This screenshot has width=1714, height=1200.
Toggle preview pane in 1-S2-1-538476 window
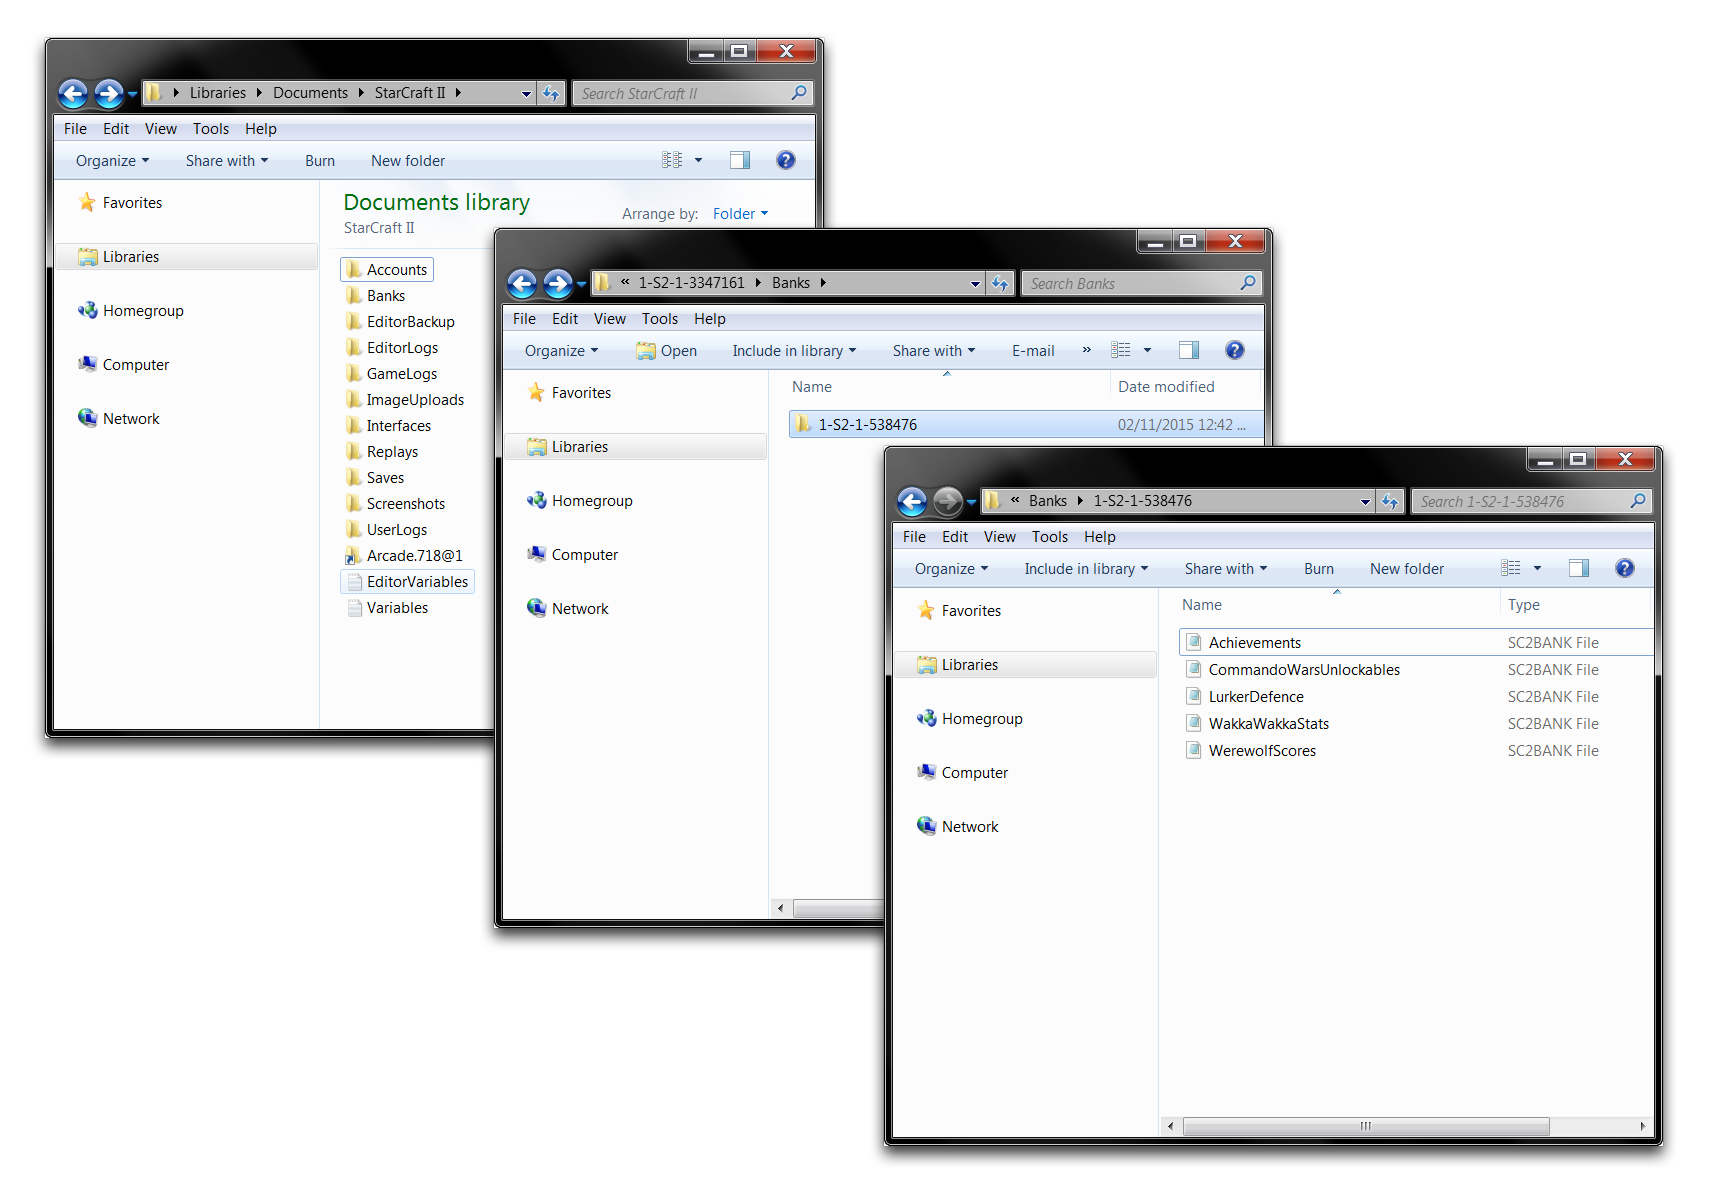tap(1579, 568)
